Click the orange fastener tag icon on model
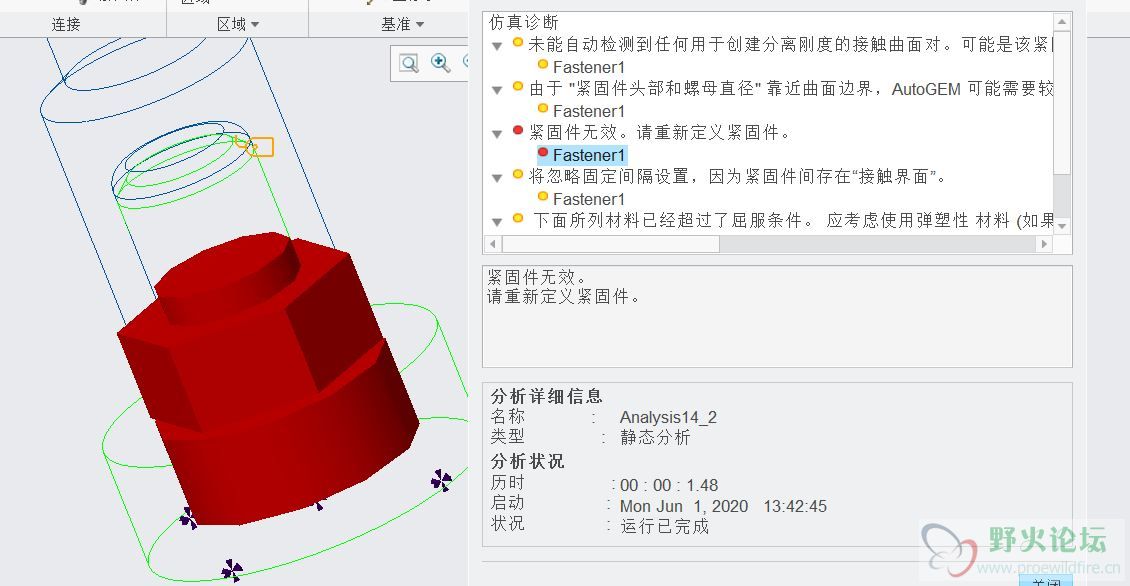The height and width of the screenshot is (586, 1130). [260, 146]
